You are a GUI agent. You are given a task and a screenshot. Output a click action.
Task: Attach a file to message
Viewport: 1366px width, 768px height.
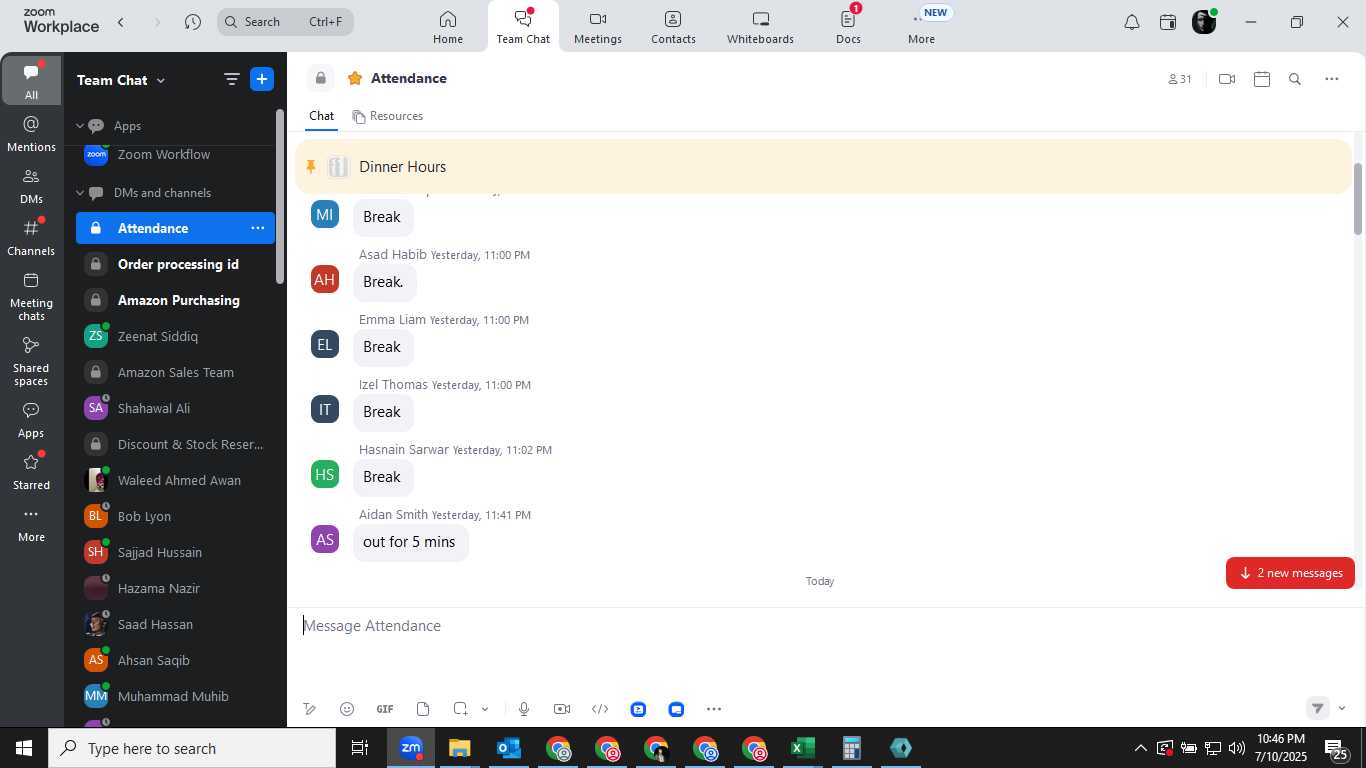tap(423, 709)
